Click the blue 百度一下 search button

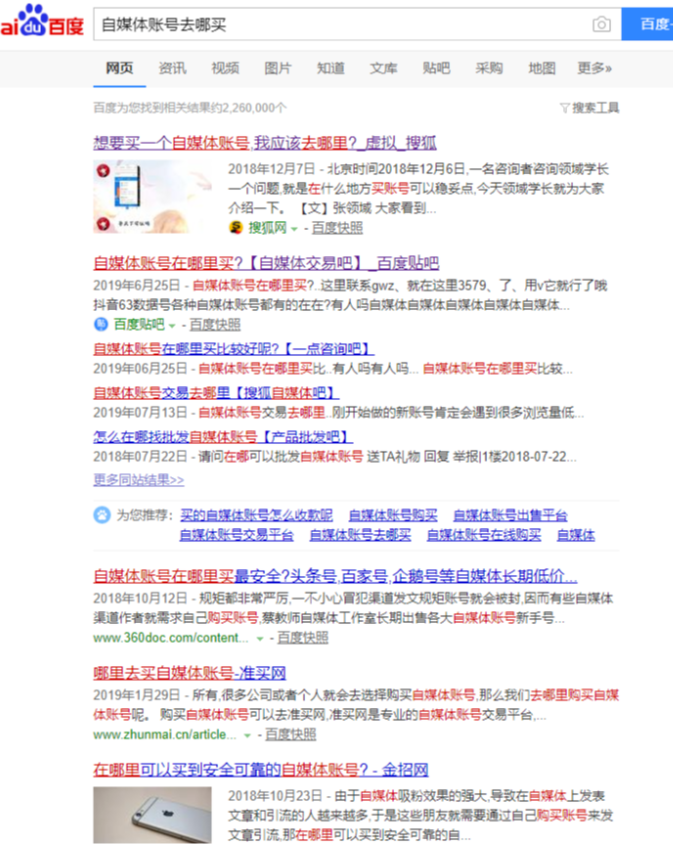coord(647,24)
